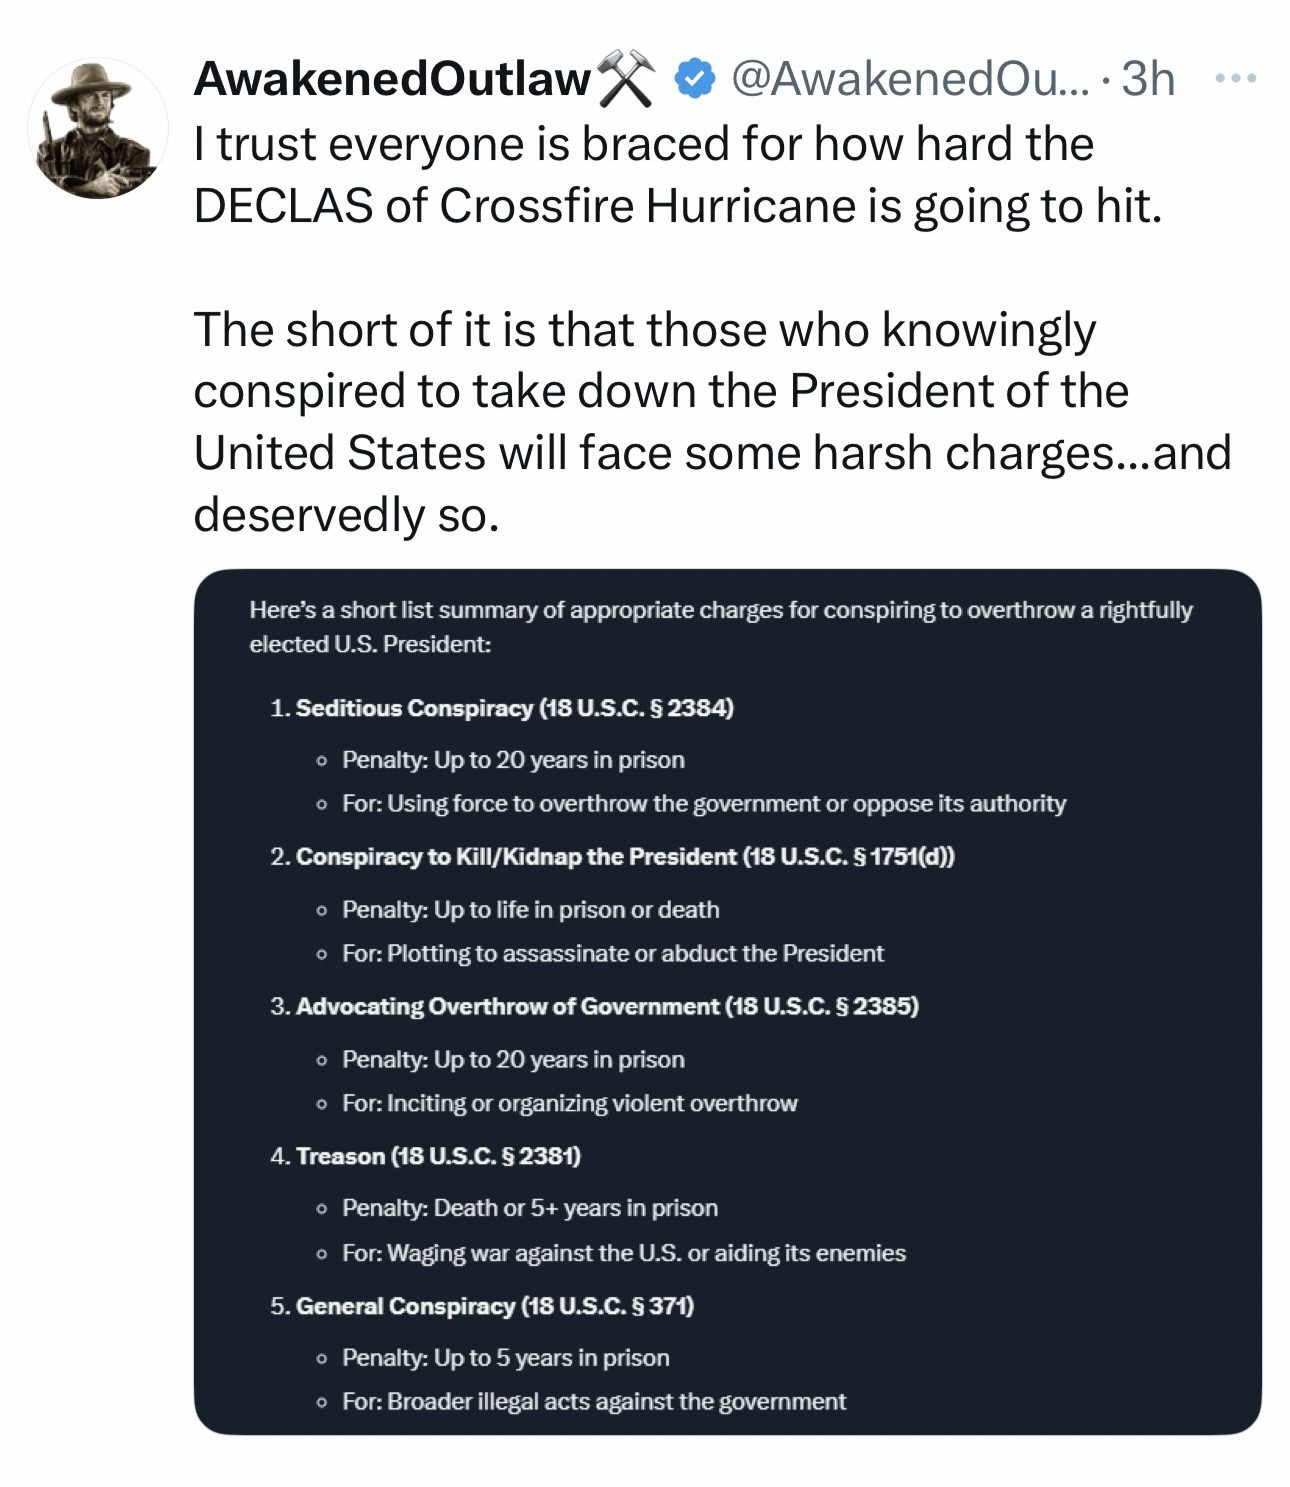The image size is (1290, 1487).
Task: Click the Treason (18 U.S.C. § 2381) heading
Action: pyautogui.click(x=438, y=1156)
